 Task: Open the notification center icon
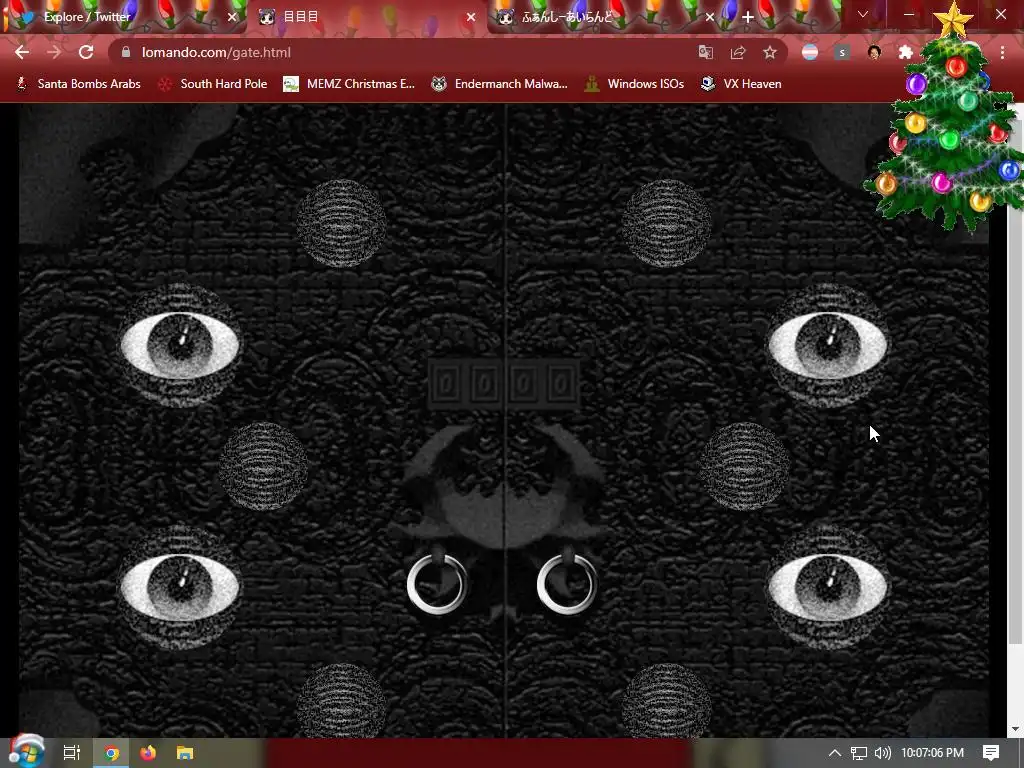(x=991, y=753)
